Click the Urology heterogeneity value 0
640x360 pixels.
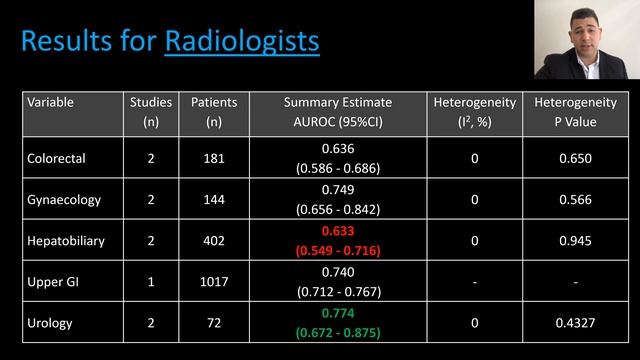coord(475,323)
